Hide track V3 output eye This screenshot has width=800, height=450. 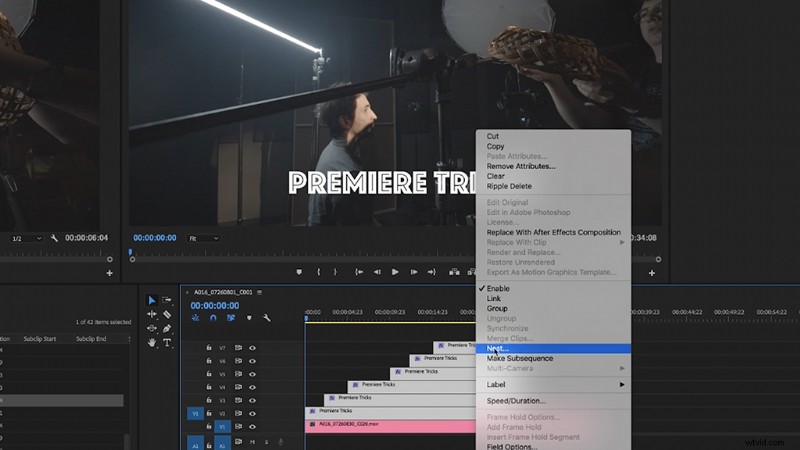pyautogui.click(x=252, y=400)
